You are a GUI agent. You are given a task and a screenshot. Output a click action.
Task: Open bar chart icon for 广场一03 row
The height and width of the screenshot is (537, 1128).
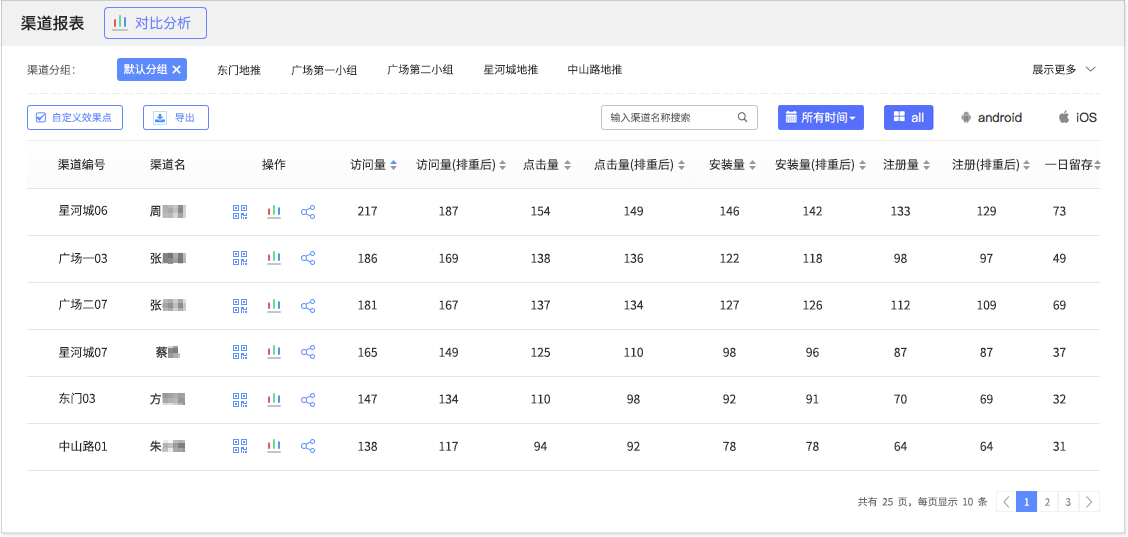click(274, 258)
